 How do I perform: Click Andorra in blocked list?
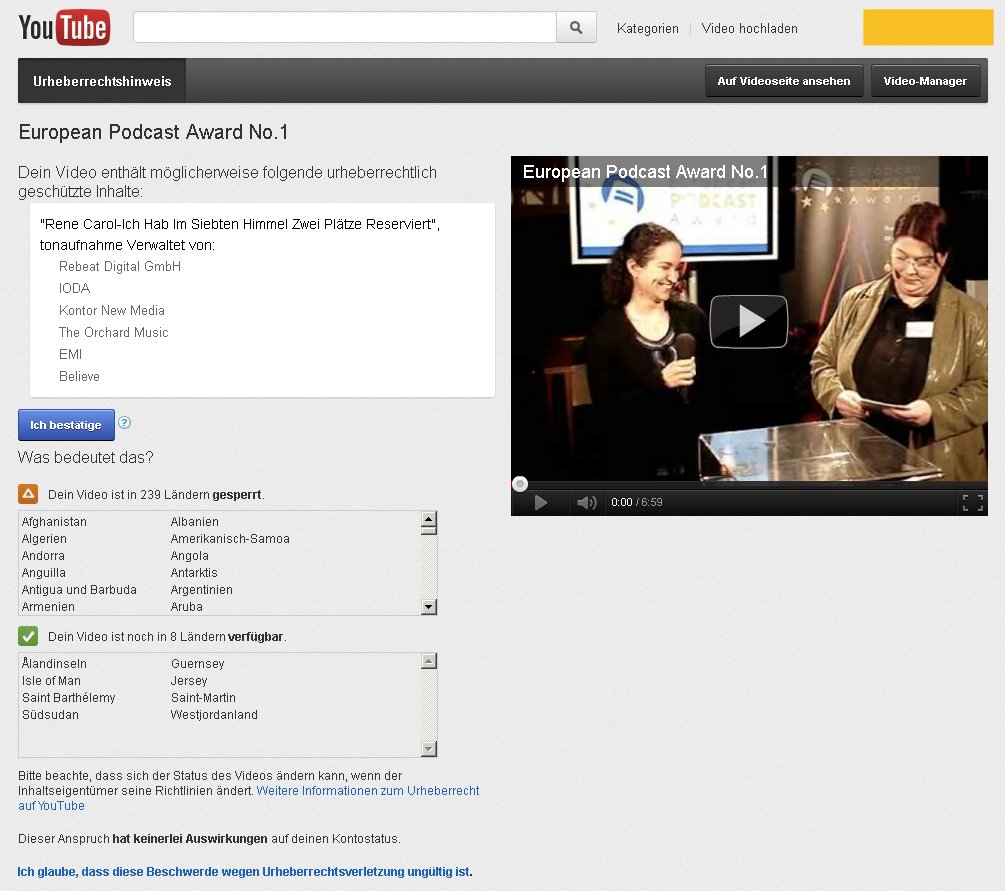click(43, 556)
